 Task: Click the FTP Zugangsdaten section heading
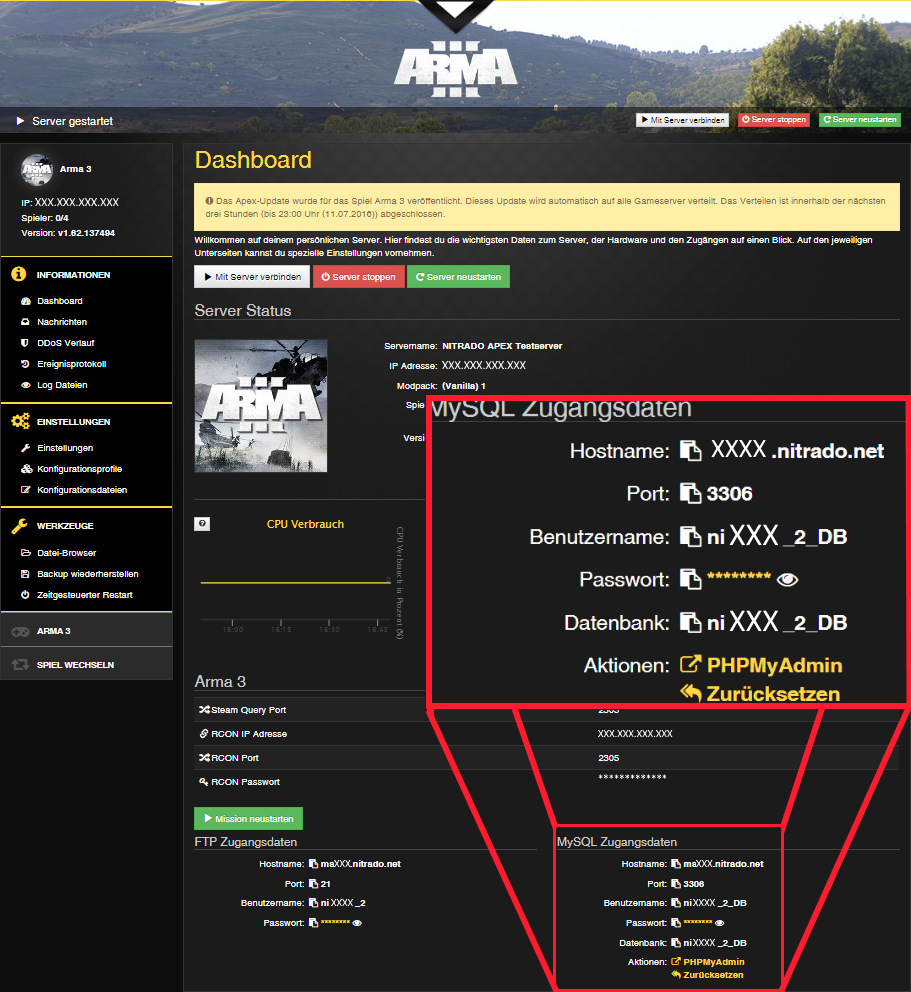click(x=245, y=842)
